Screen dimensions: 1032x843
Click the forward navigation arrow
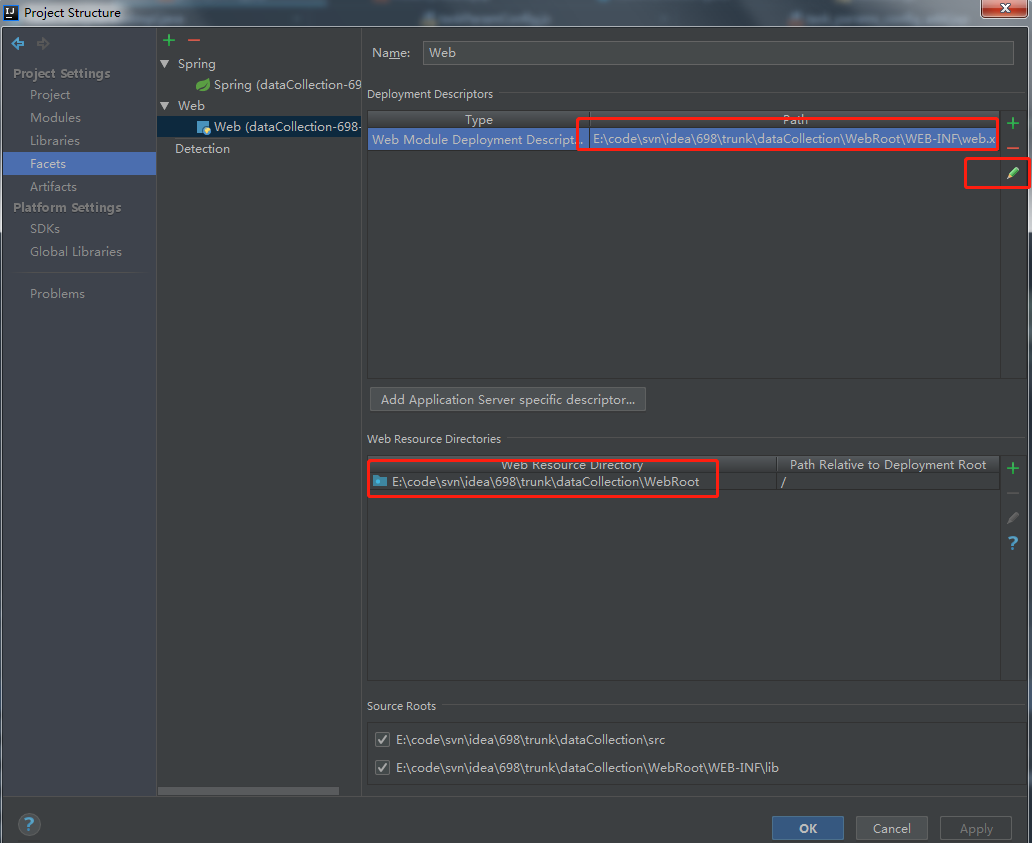tap(43, 43)
